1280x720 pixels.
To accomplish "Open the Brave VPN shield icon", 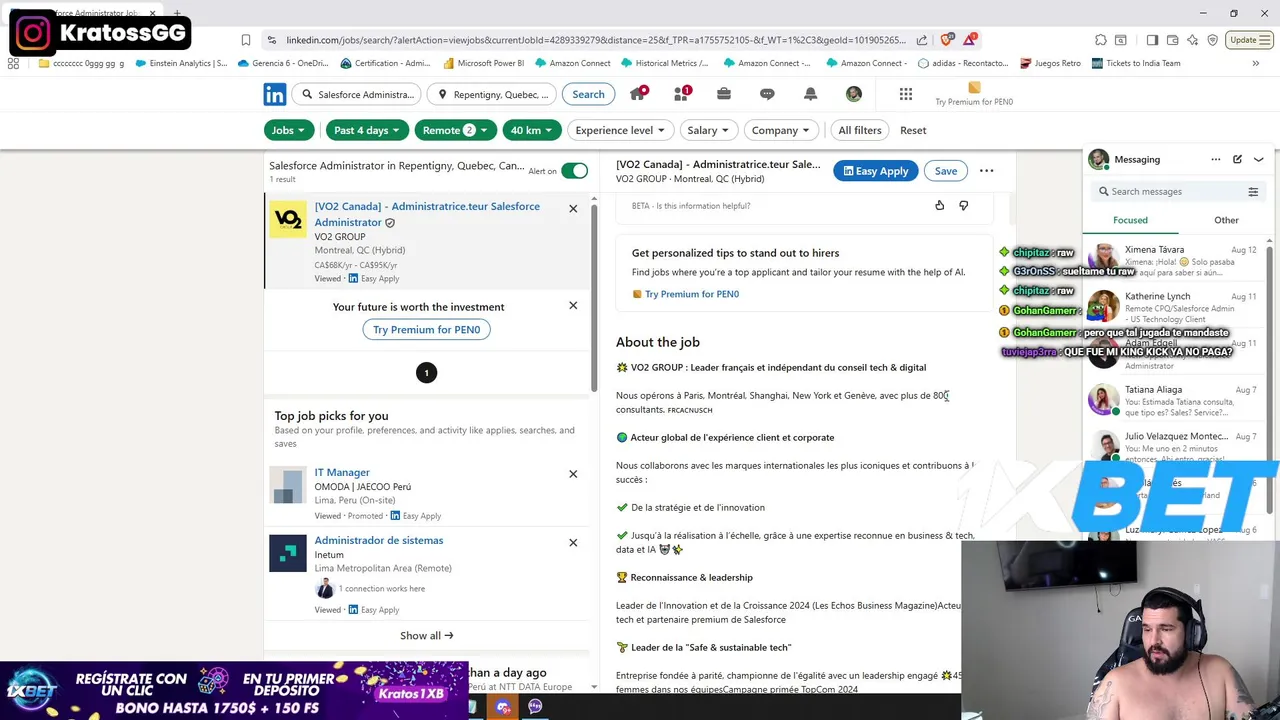I will click(1212, 40).
